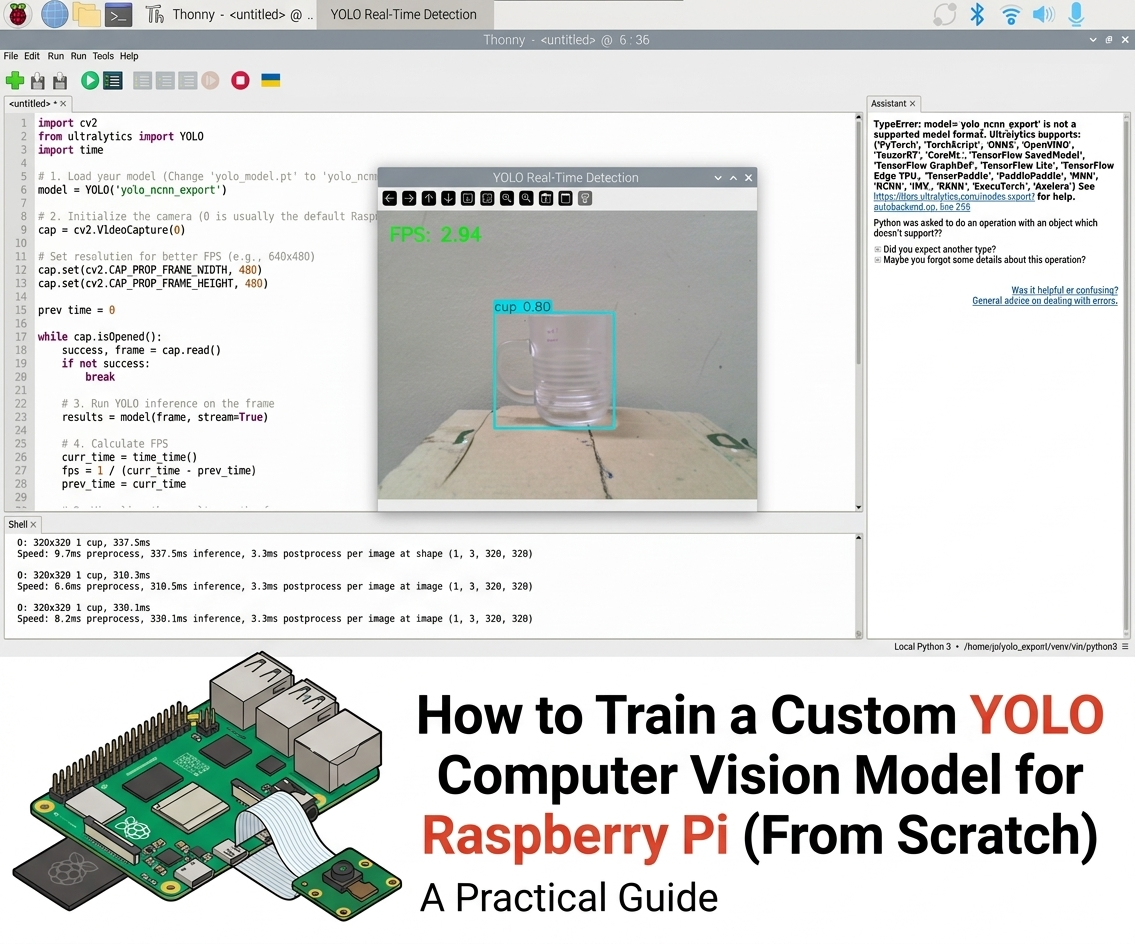Click the 'cup 0.80' detection label

(522, 306)
